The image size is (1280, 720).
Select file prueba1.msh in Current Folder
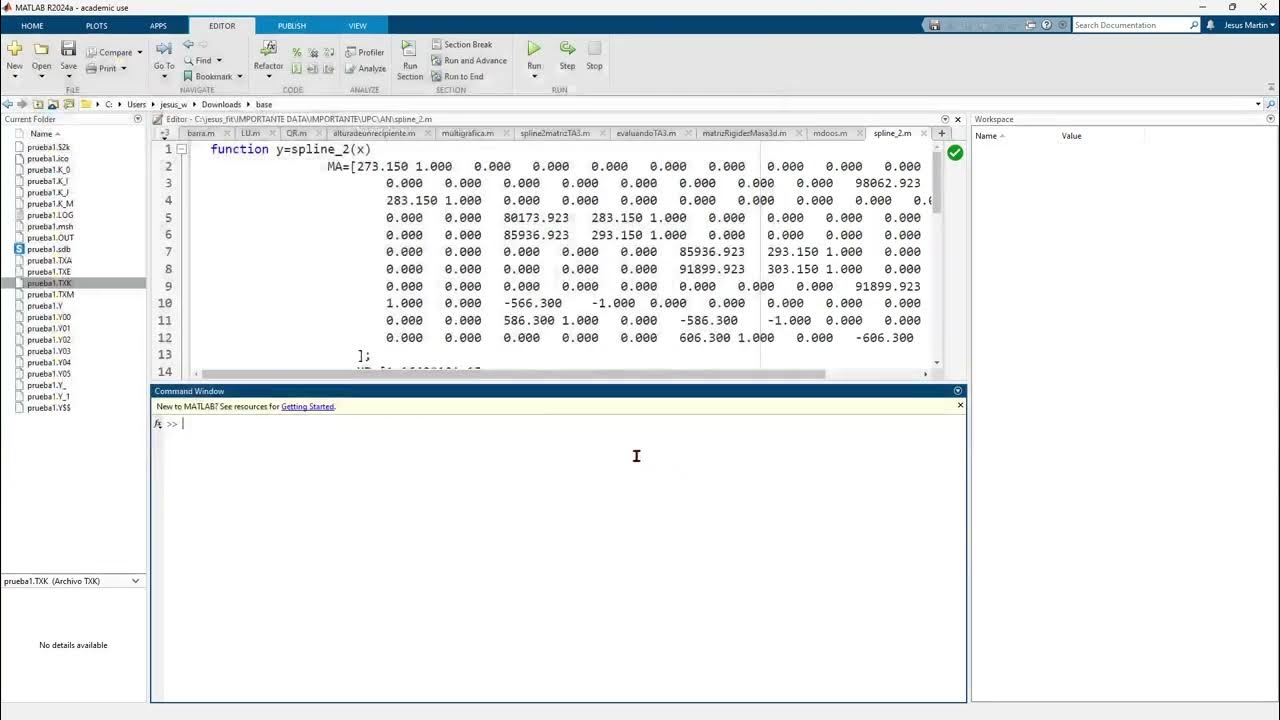[x=50, y=227]
